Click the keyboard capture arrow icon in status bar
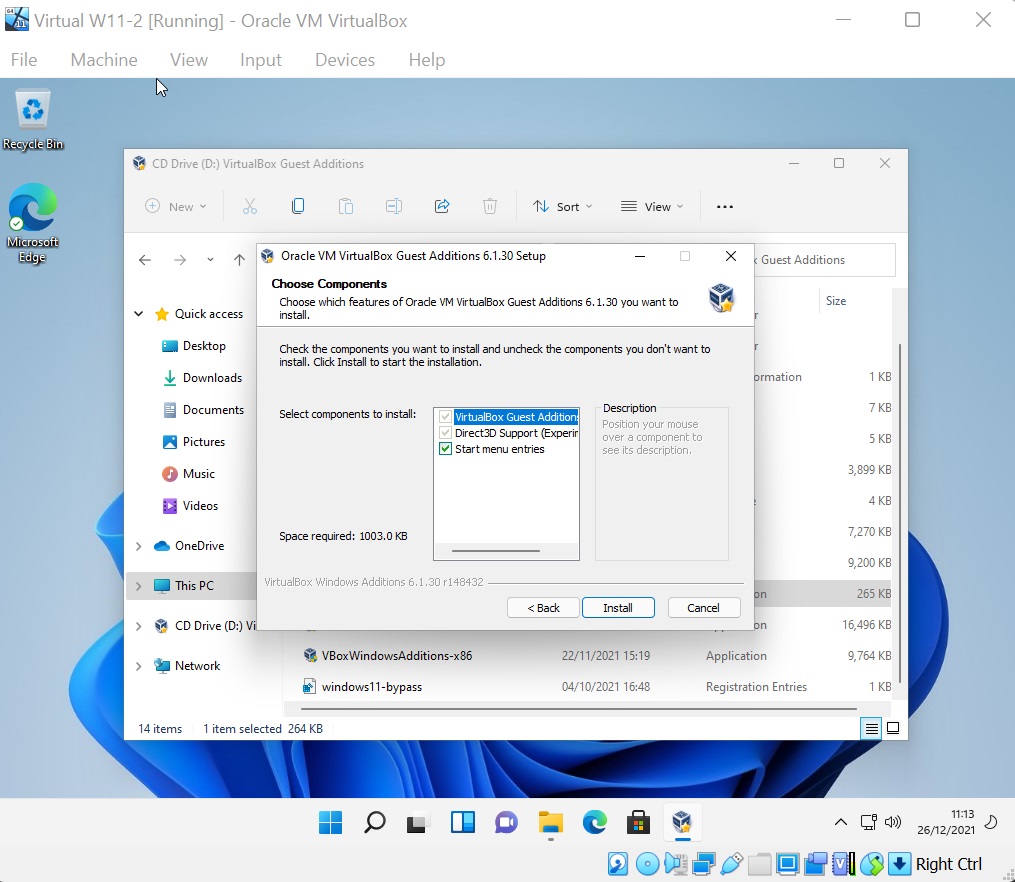Image resolution: width=1015 pixels, height=882 pixels. tap(899, 864)
